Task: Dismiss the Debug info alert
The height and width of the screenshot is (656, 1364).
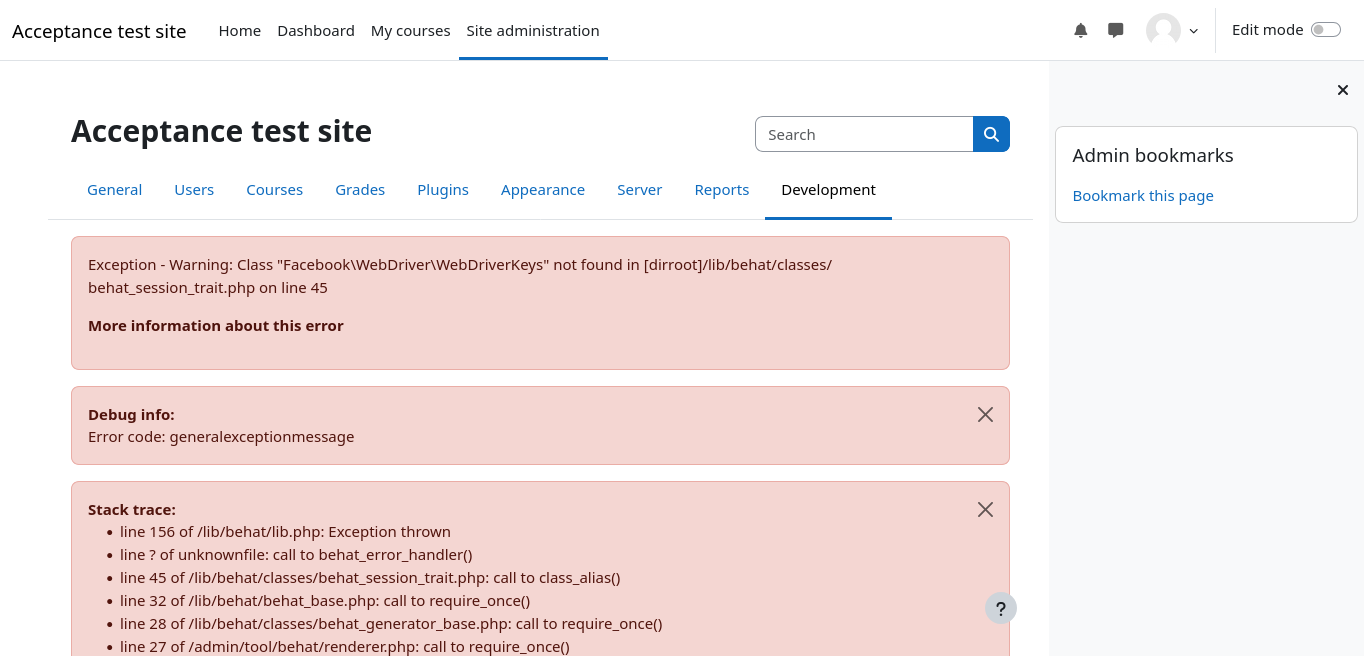Action: click(985, 414)
